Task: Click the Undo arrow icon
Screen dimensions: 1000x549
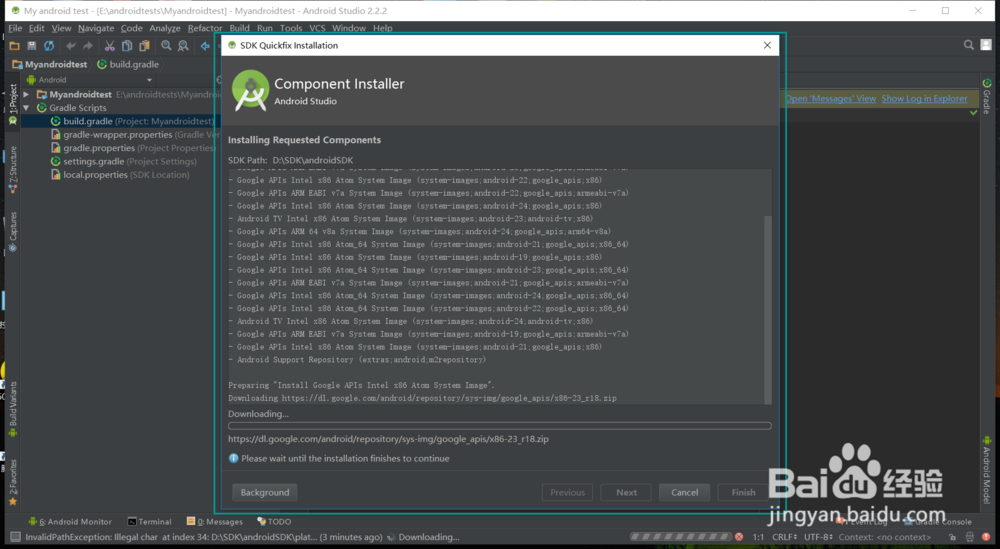Action: pyautogui.click(x=71, y=46)
